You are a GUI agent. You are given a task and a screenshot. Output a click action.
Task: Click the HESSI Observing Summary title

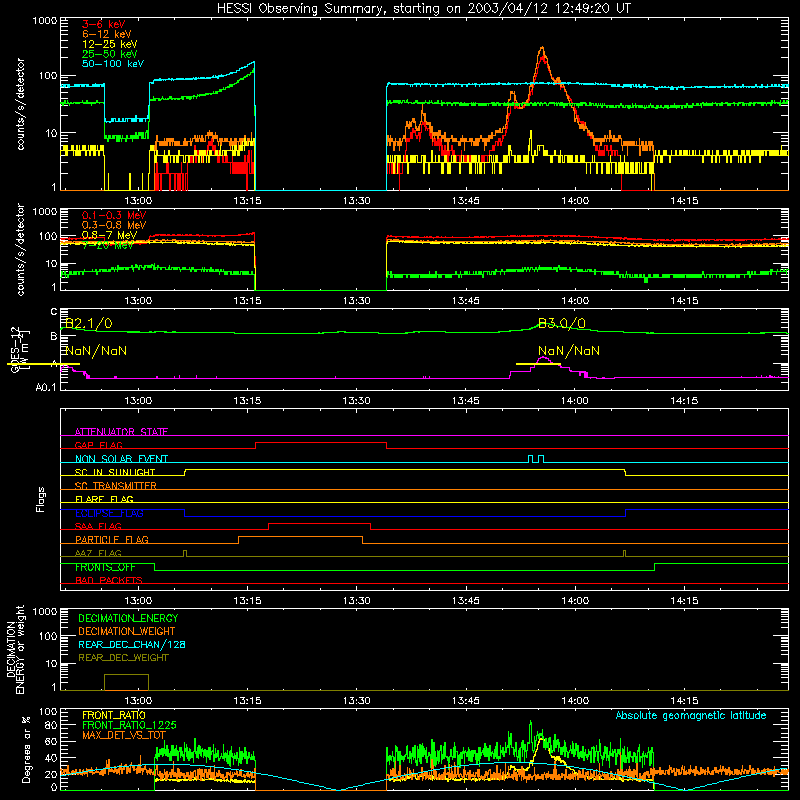tap(424, 9)
